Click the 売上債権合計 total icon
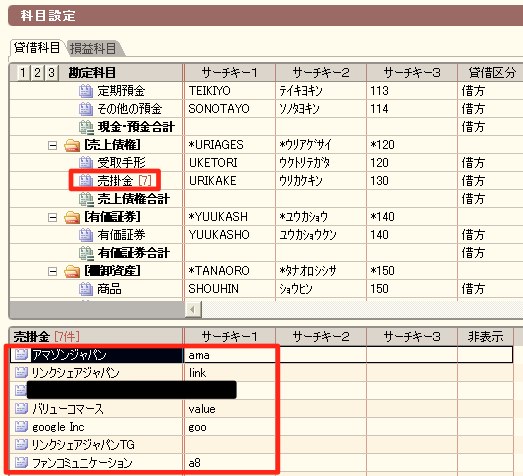The height and width of the screenshot is (476, 523). click(x=86, y=199)
